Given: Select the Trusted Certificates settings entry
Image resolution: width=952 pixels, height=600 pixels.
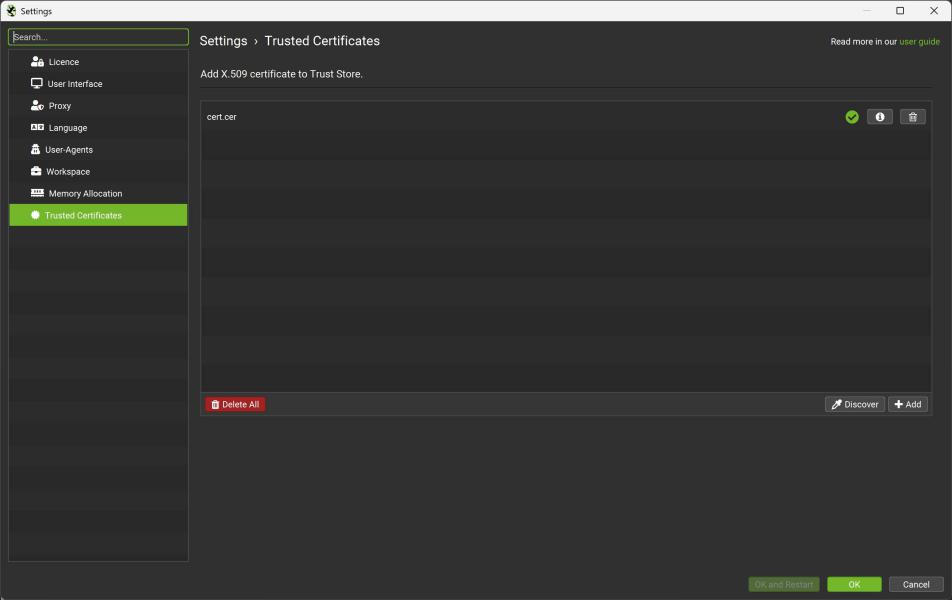Looking at the screenshot, I should point(83,216).
